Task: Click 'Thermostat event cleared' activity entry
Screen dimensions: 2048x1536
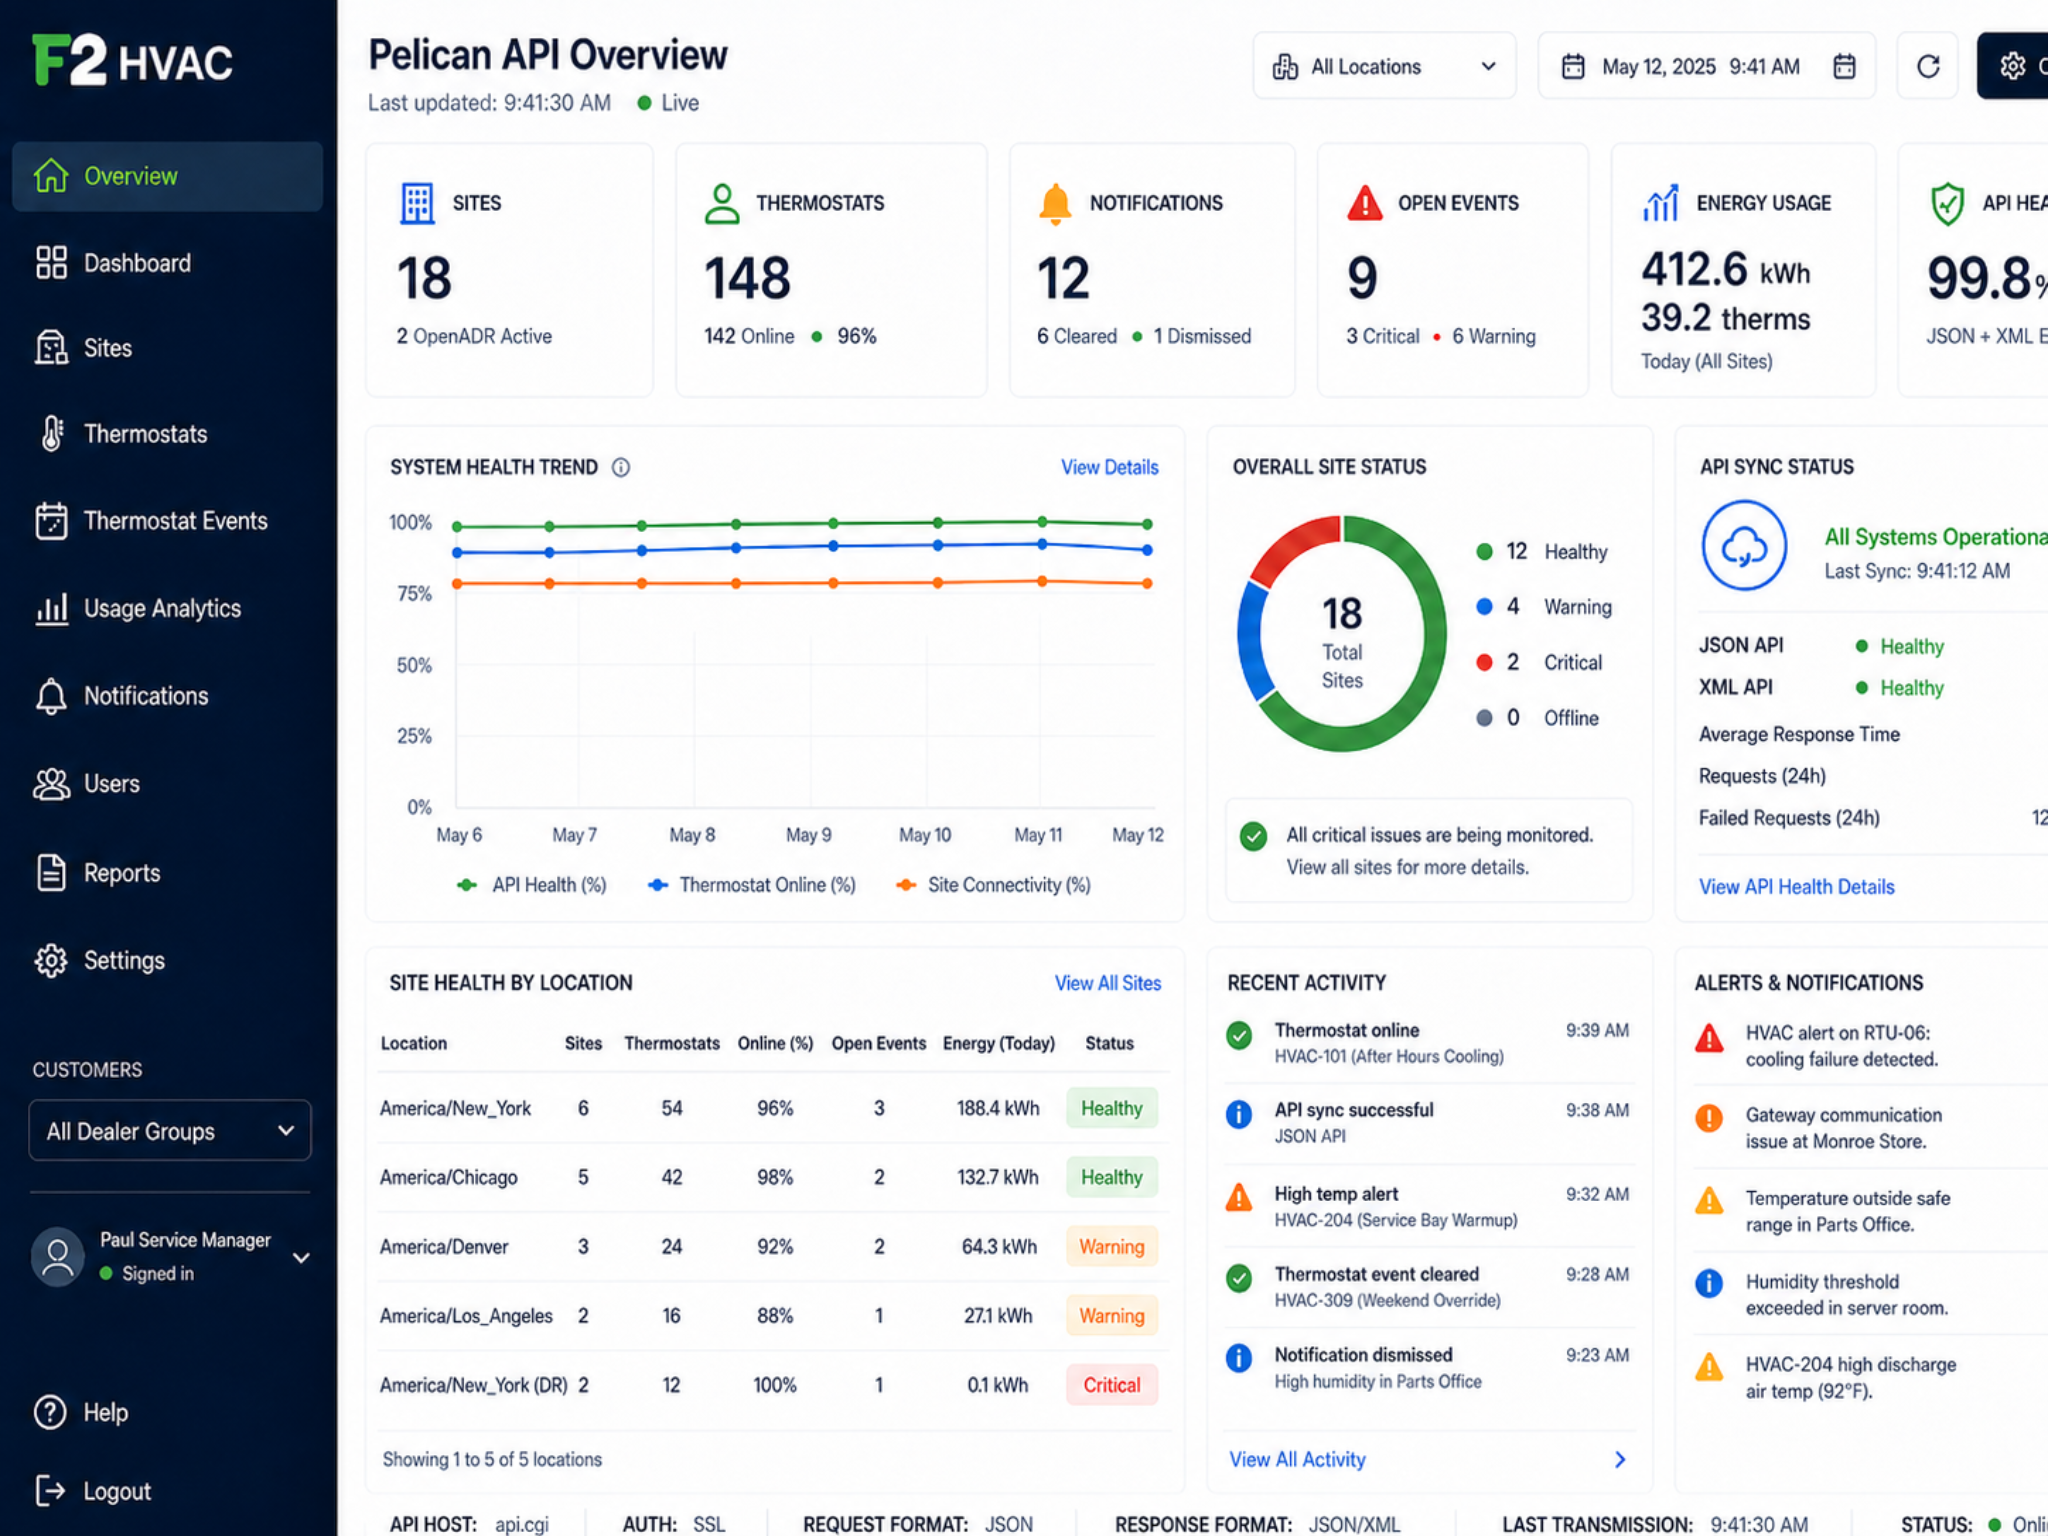Action: pyautogui.click(x=1428, y=1287)
